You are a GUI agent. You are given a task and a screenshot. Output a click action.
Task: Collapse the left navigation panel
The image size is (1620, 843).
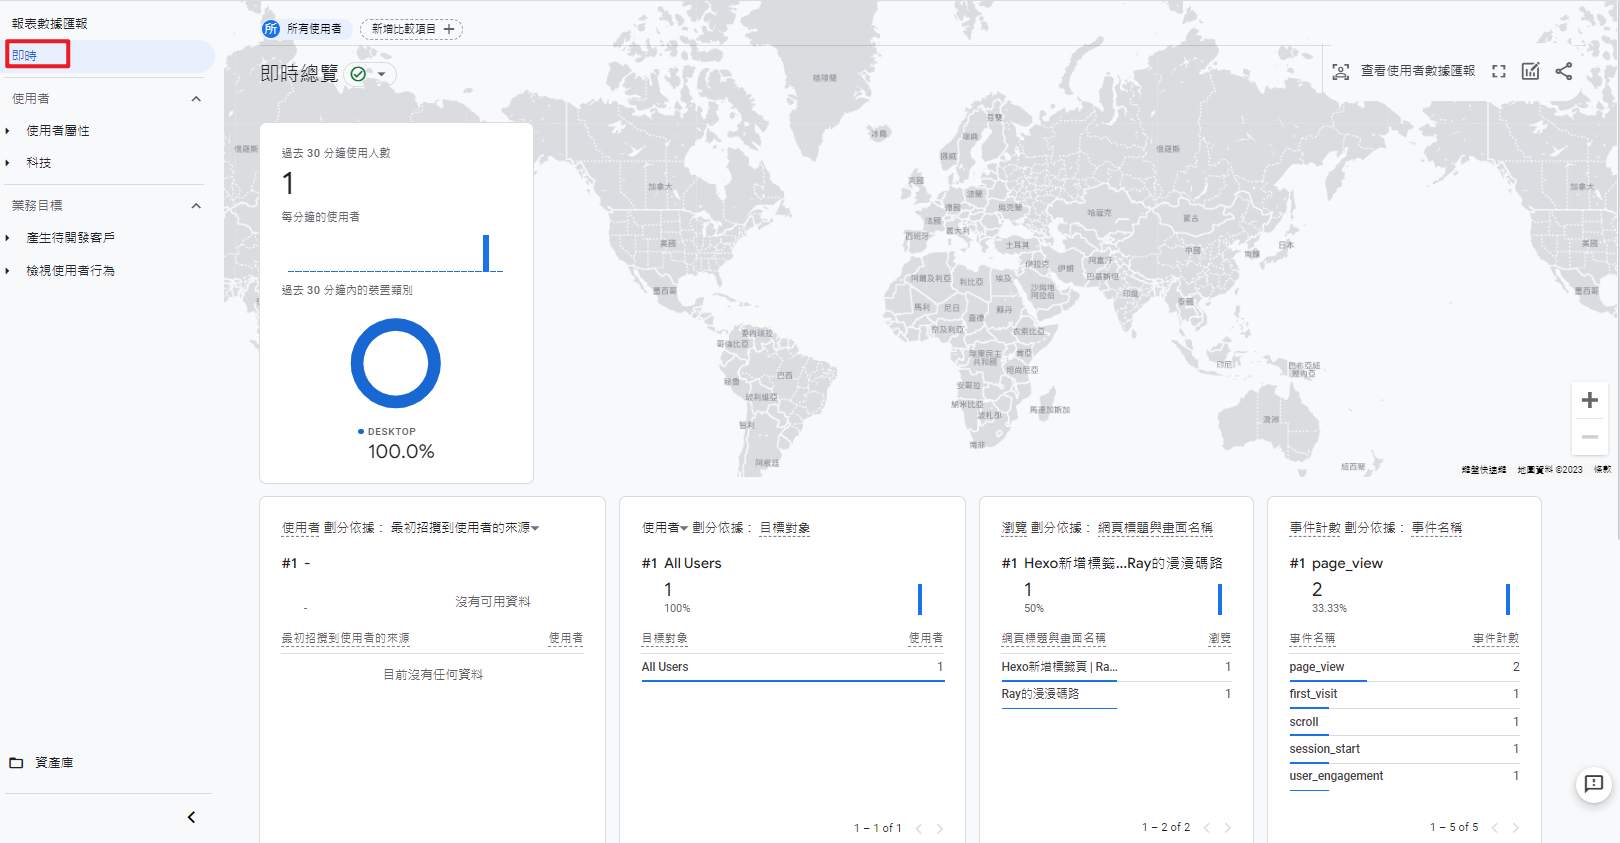[191, 818]
